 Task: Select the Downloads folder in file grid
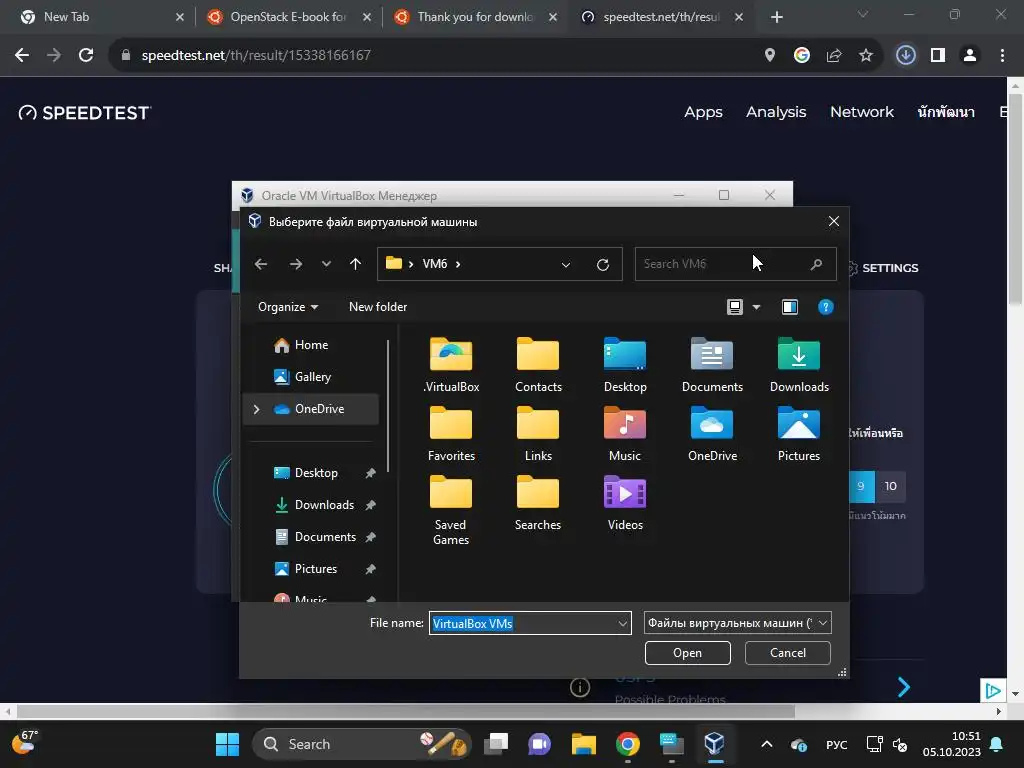(799, 364)
